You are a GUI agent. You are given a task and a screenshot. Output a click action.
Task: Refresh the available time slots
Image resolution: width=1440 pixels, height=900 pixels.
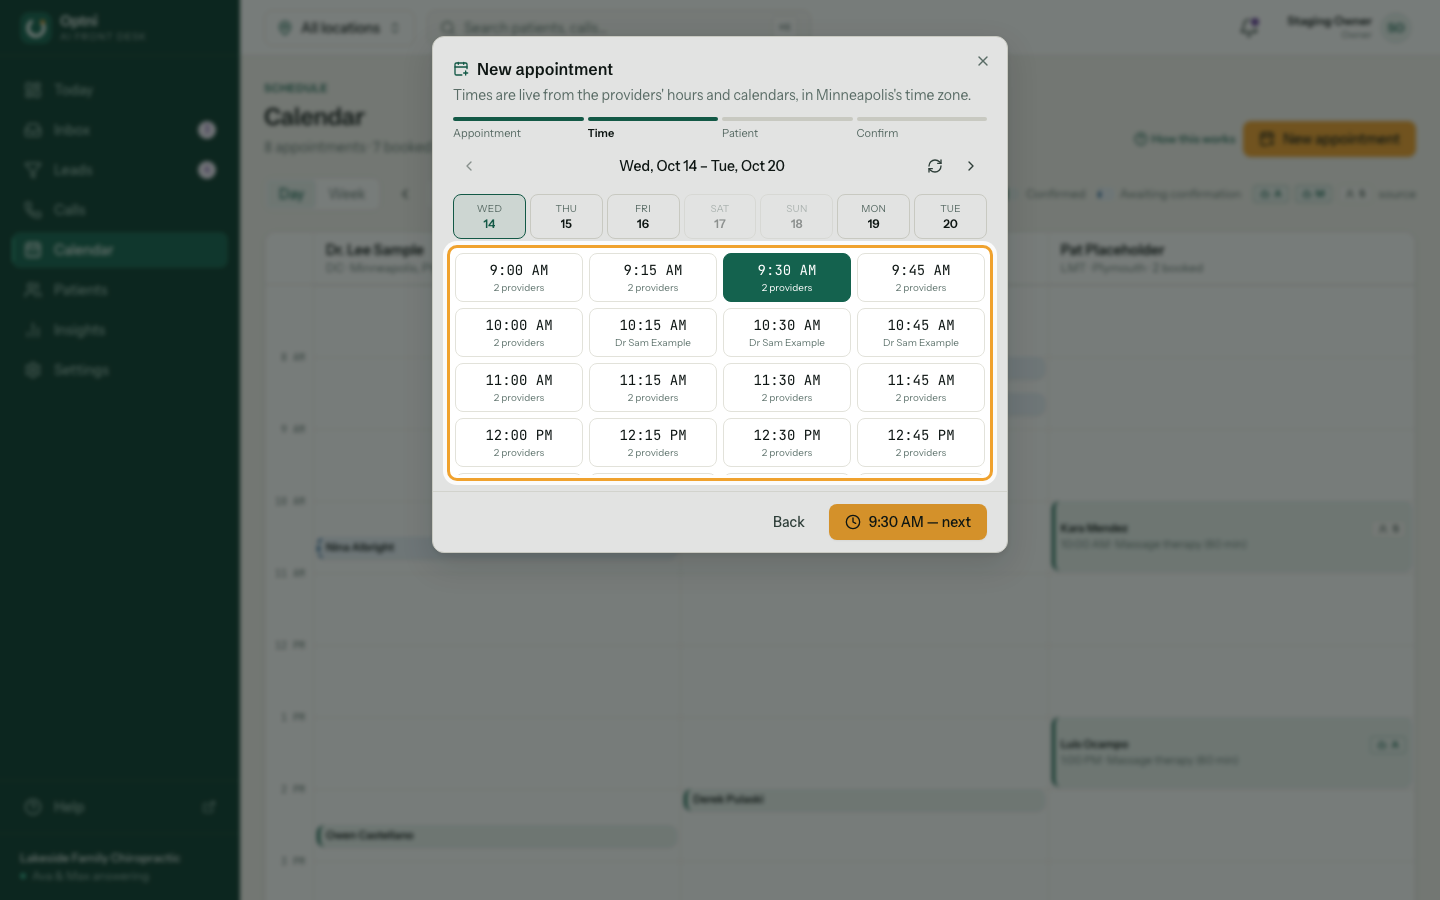click(935, 166)
